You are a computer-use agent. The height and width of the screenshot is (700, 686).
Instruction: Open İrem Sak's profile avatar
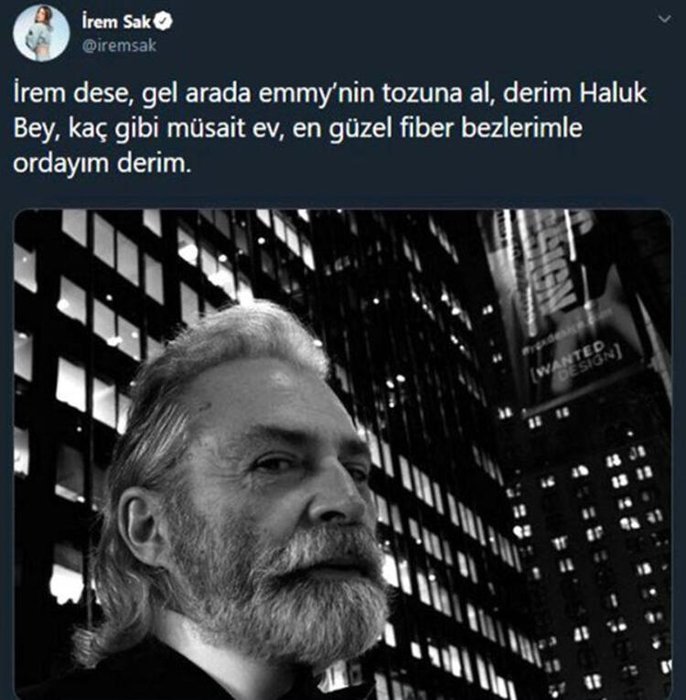(41, 33)
